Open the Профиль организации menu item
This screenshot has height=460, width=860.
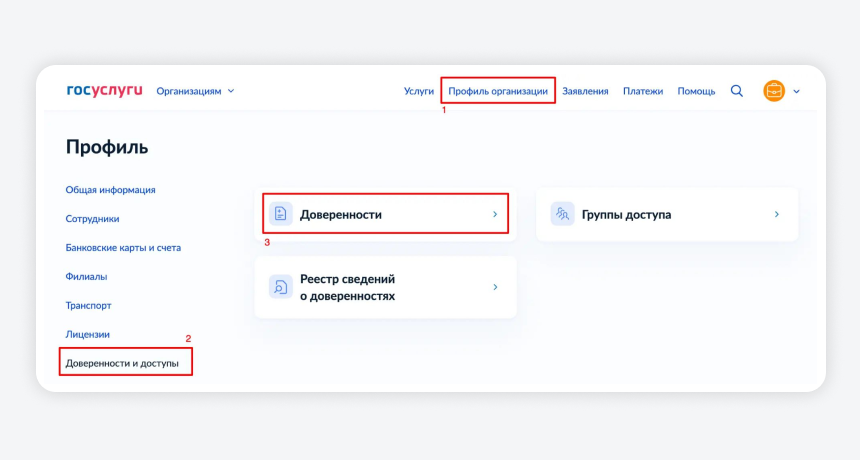[498, 91]
